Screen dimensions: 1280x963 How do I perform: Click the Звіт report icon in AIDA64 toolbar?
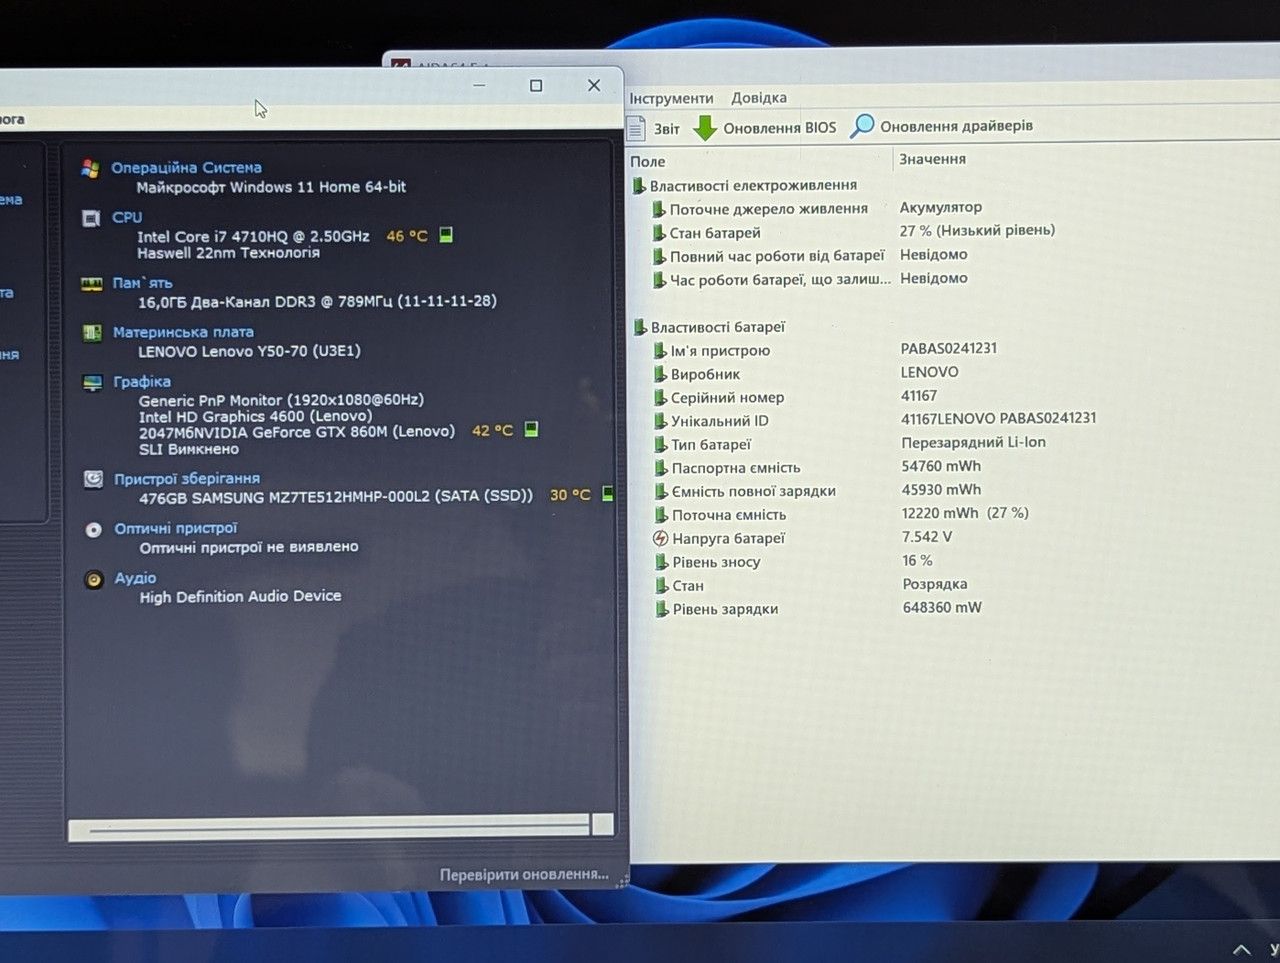tap(636, 128)
